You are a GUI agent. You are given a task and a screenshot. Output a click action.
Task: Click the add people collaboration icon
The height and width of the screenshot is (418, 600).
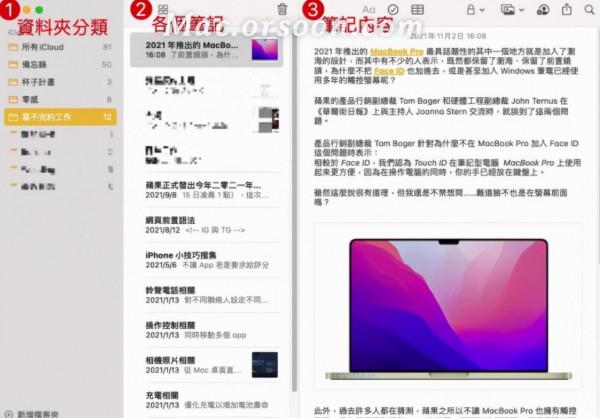pos(543,10)
